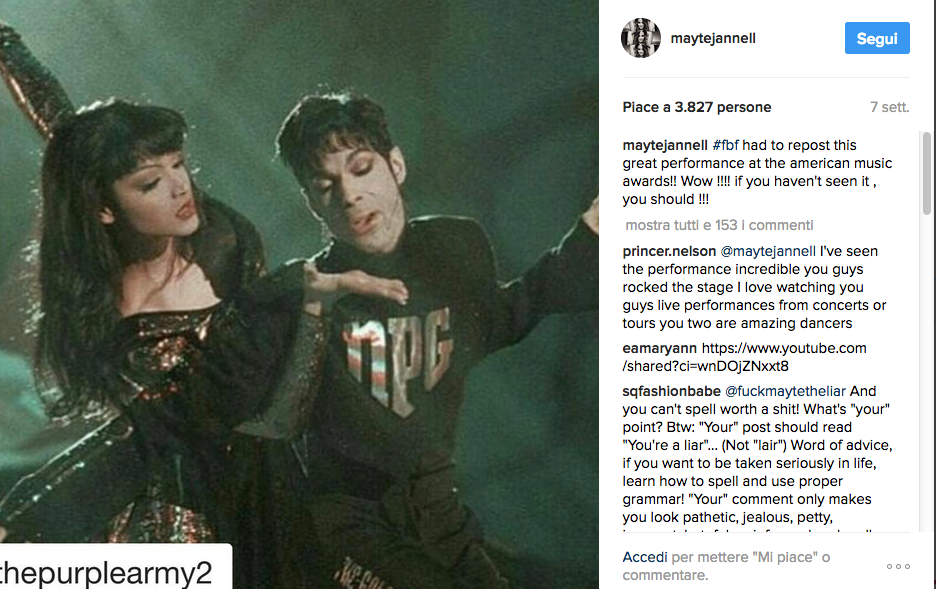This screenshot has width=936, height=589.
Task: Click Accedi to log in
Action: [645, 557]
